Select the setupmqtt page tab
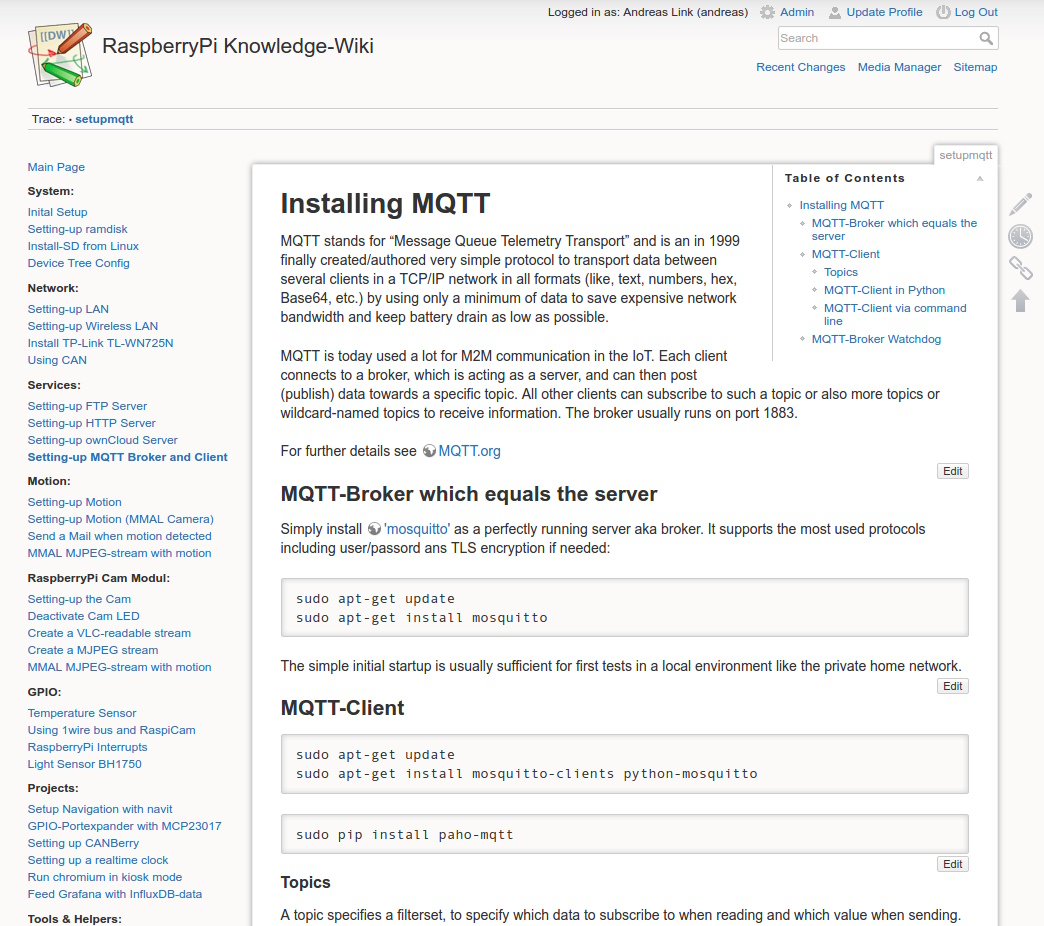 pyautogui.click(x=965, y=155)
